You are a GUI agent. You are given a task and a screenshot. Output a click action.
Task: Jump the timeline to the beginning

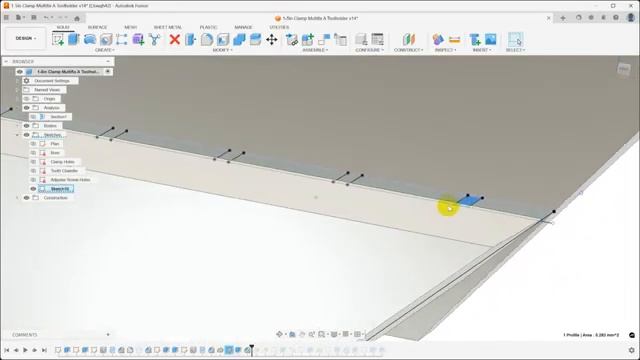coord(7,350)
